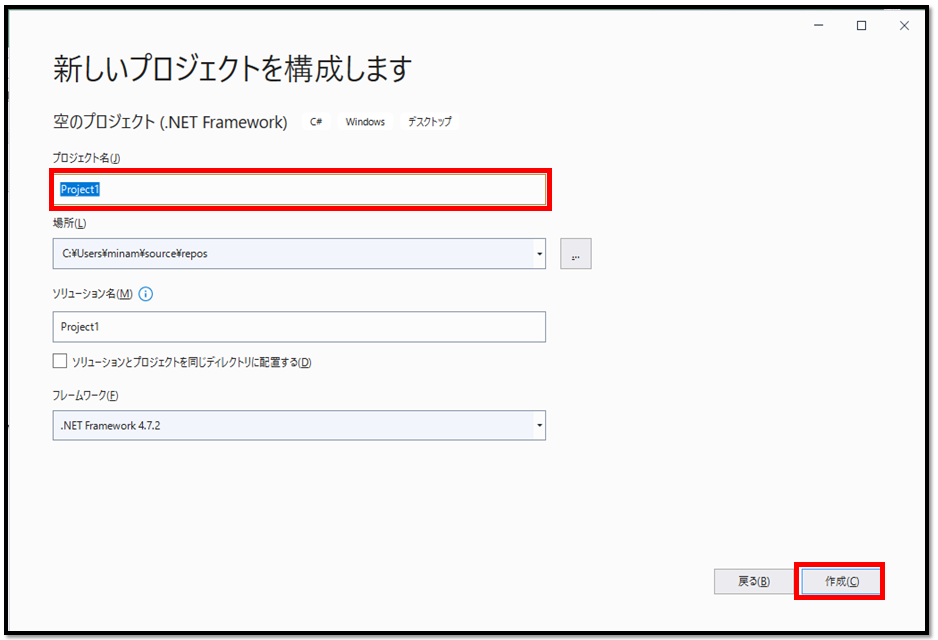Click the 空のプロジェクト (.NET Framework) subtitle
Image resolution: width=938 pixels, height=640 pixels.
pos(170,122)
